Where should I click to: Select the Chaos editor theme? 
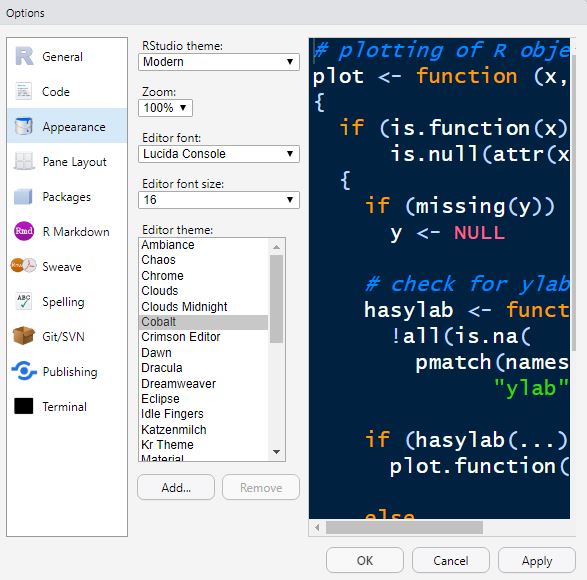(x=203, y=260)
